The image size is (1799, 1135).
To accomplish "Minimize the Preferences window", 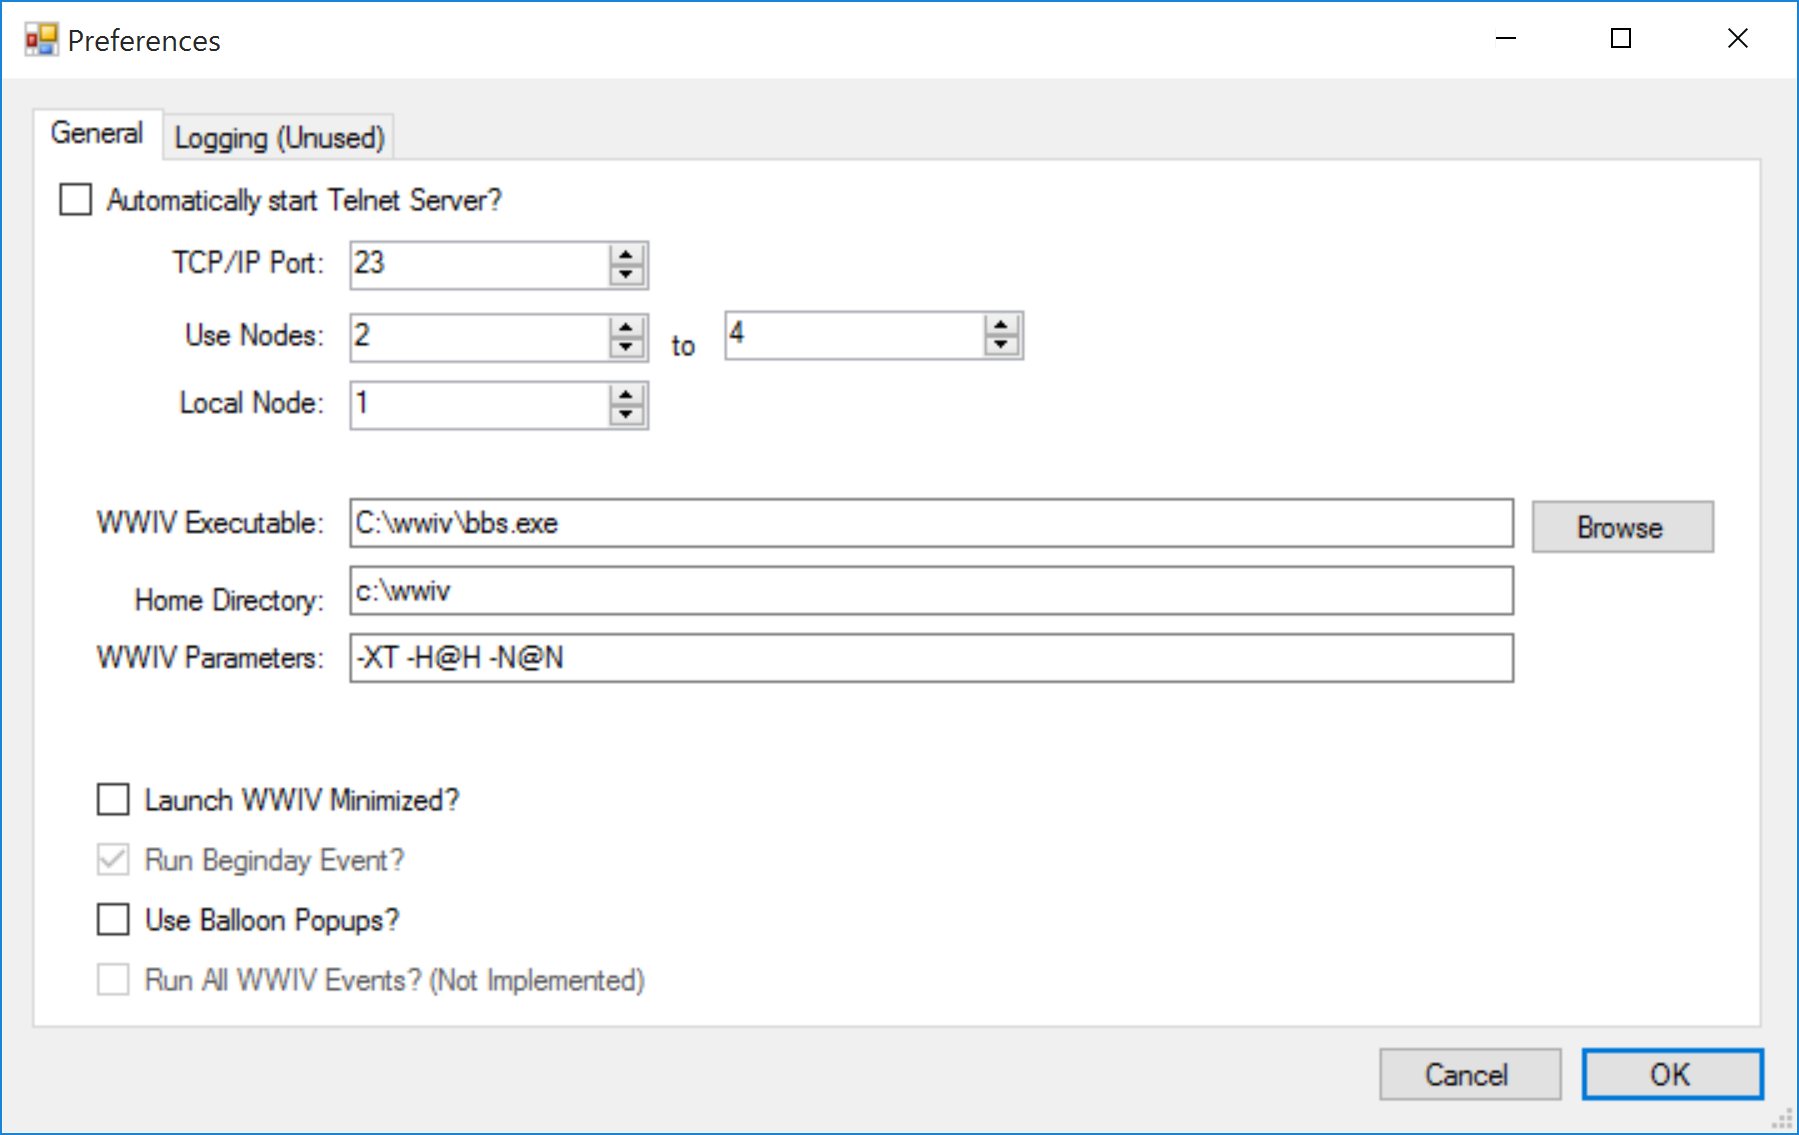I will pos(1506,39).
